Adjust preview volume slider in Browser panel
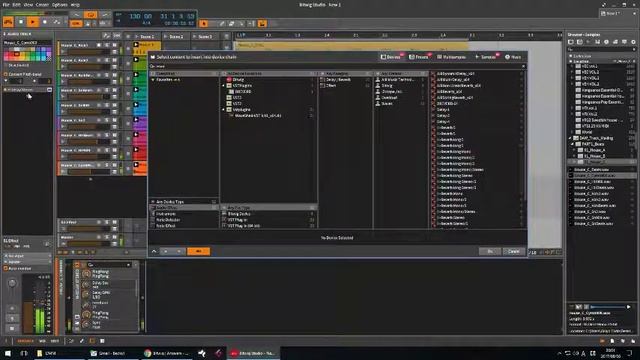This screenshot has height=360, width=640. point(607,307)
